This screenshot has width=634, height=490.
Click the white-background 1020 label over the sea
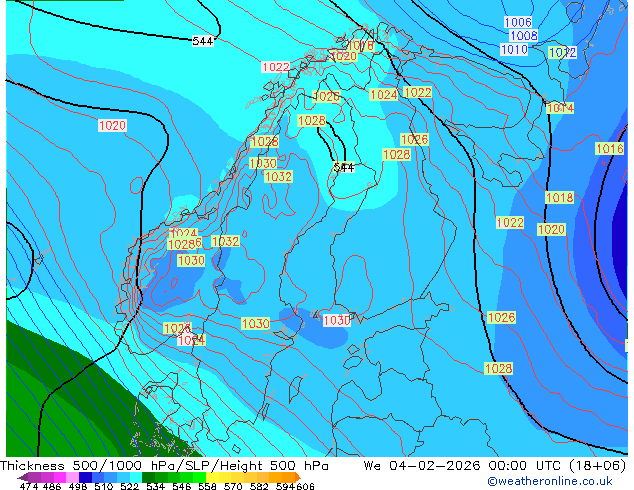click(x=112, y=125)
